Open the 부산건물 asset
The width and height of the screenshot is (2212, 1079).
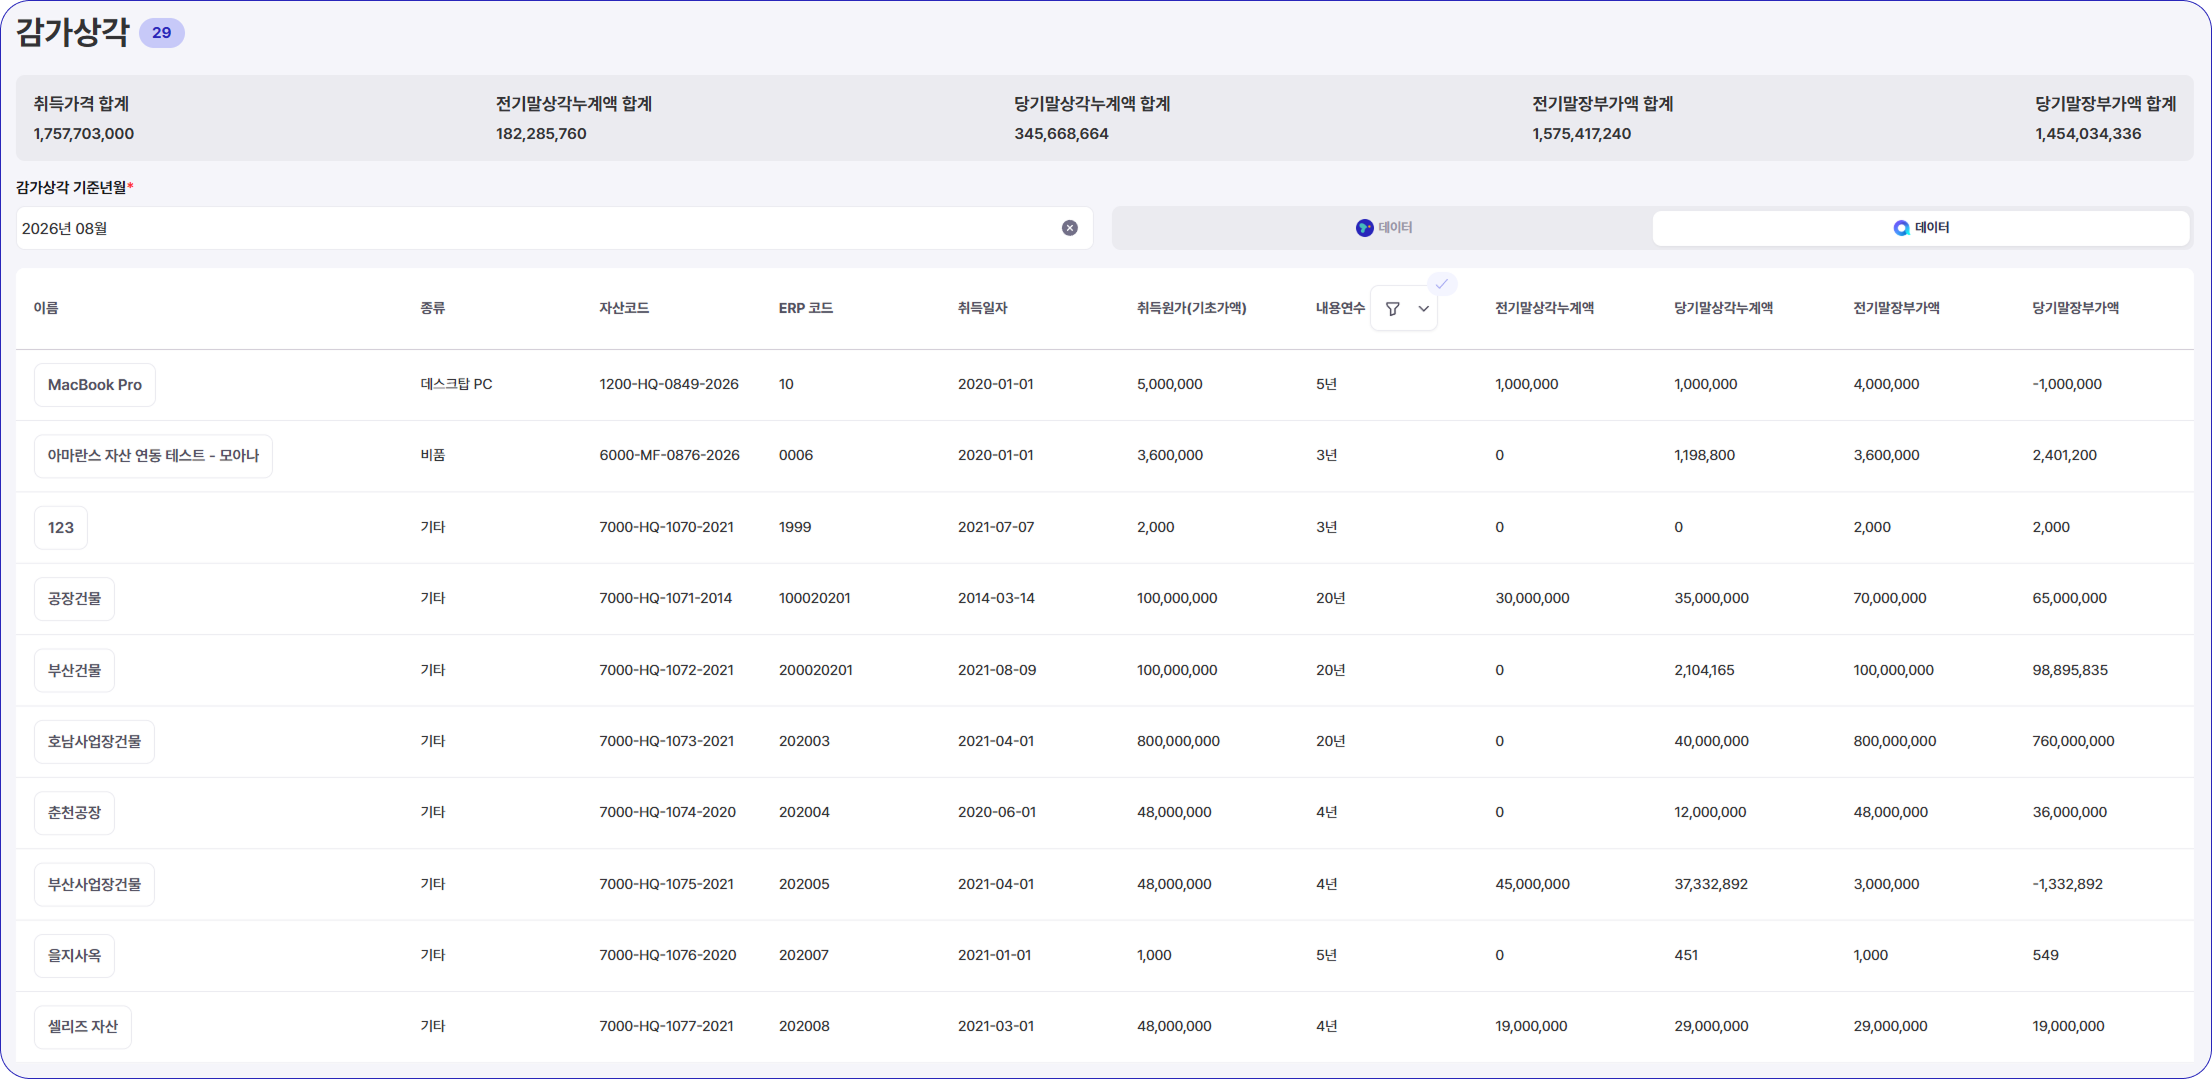[x=74, y=670]
